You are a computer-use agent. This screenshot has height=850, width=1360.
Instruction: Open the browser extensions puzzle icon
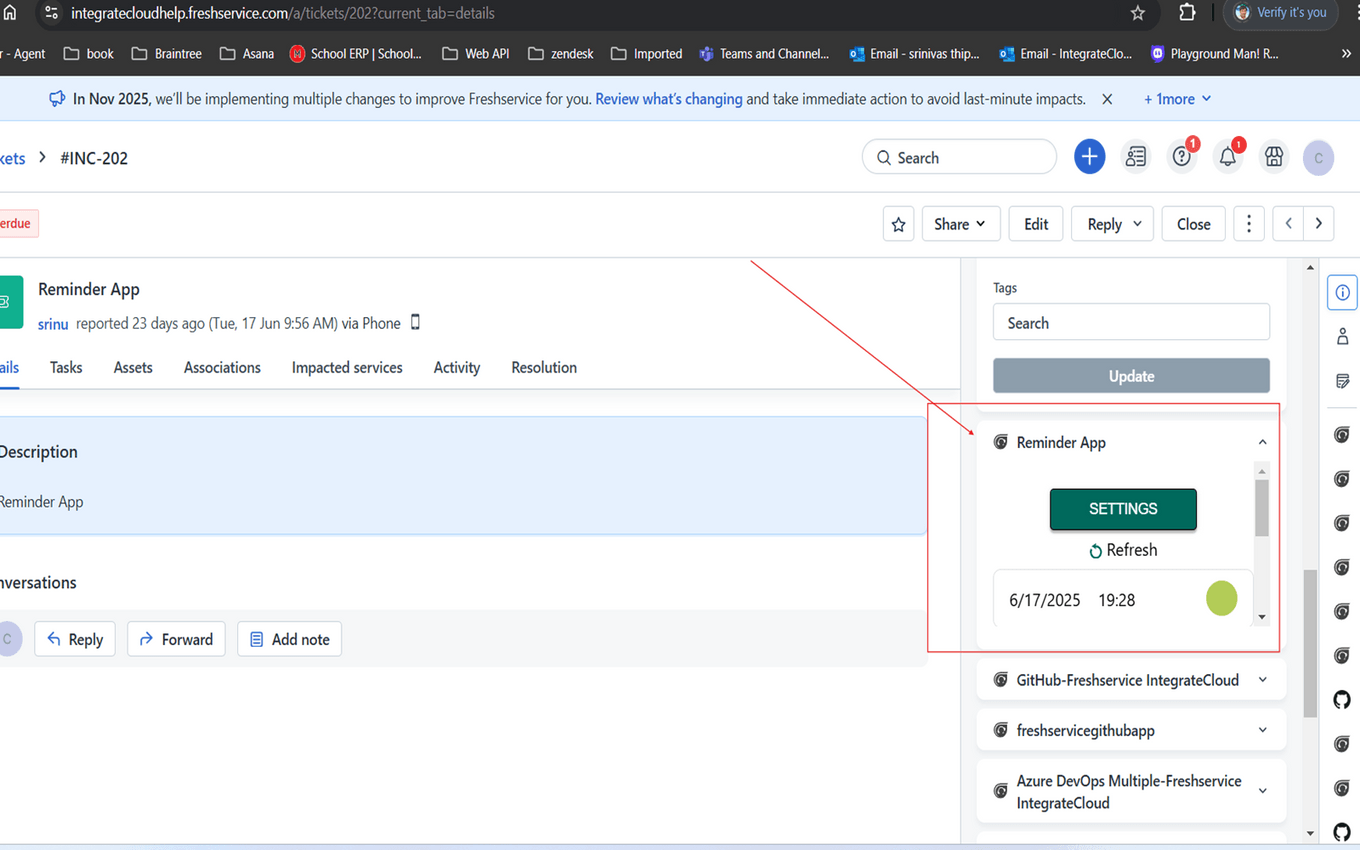[1187, 13]
